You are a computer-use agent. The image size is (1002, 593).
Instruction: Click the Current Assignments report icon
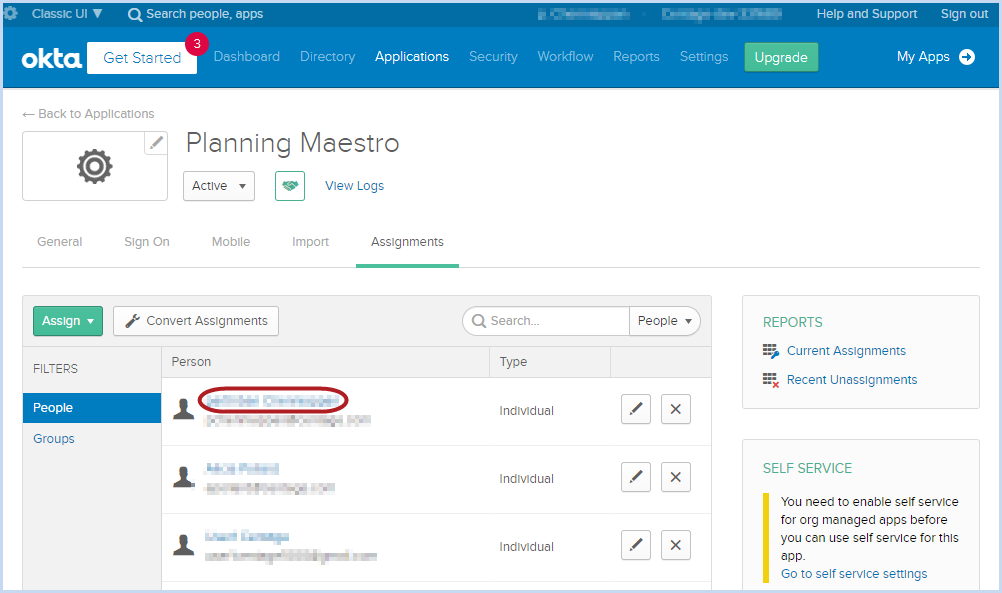point(771,351)
